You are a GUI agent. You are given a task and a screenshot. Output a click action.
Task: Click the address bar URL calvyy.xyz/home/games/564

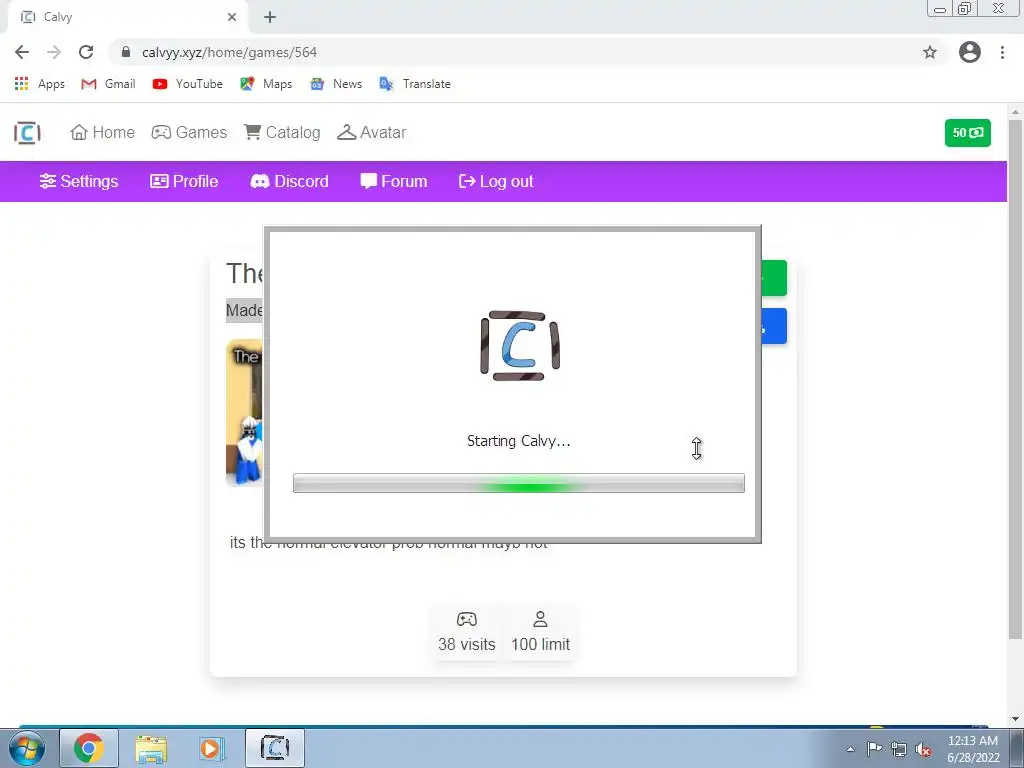[229, 52]
